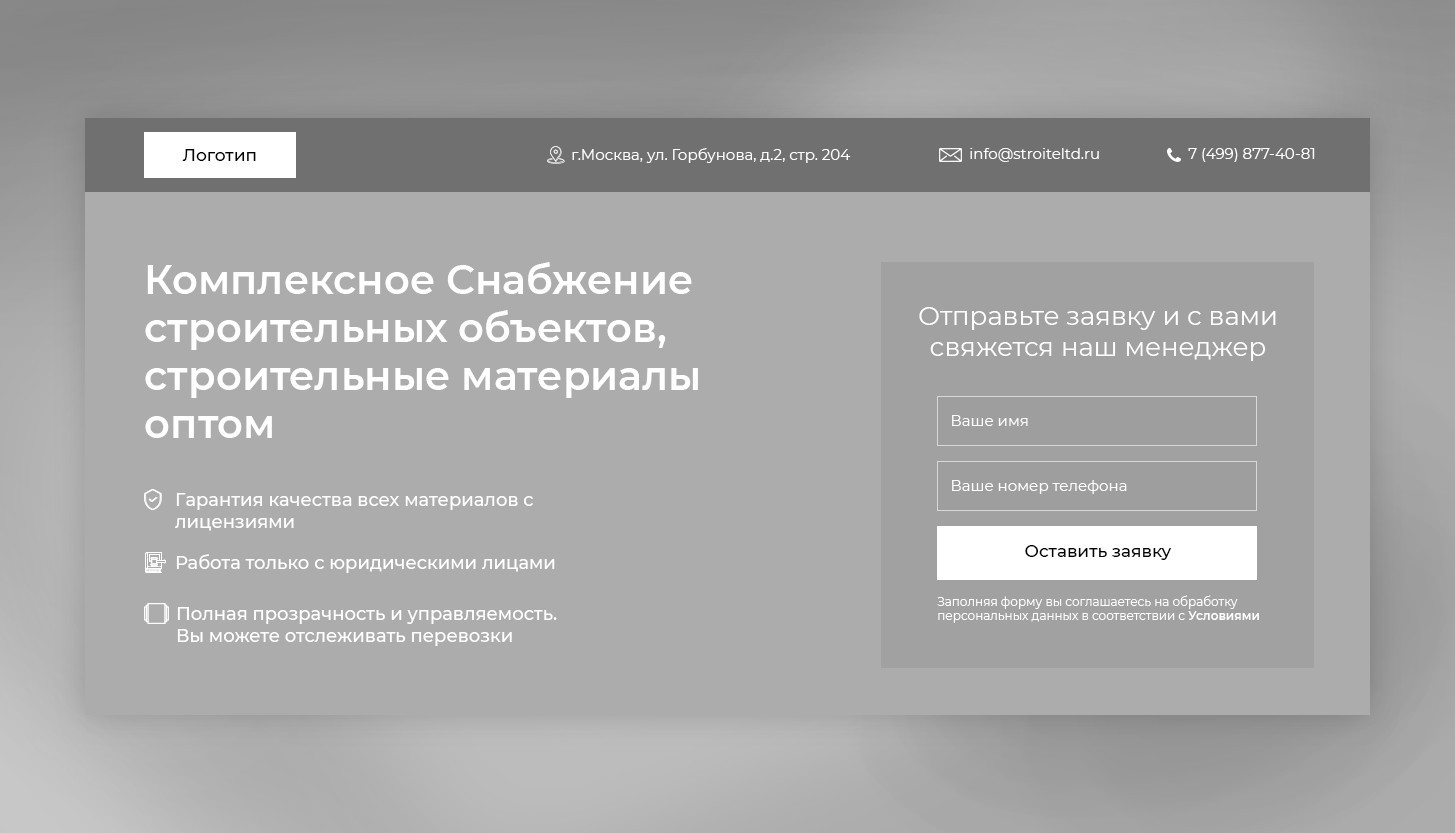Click text Вы можете отслеживать перевозки
1455x833 pixels.
[344, 636]
